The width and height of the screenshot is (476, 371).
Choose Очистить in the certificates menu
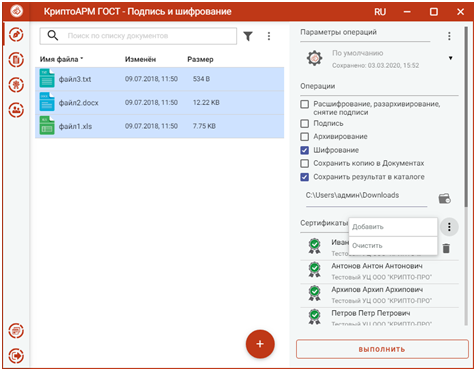(x=393, y=246)
